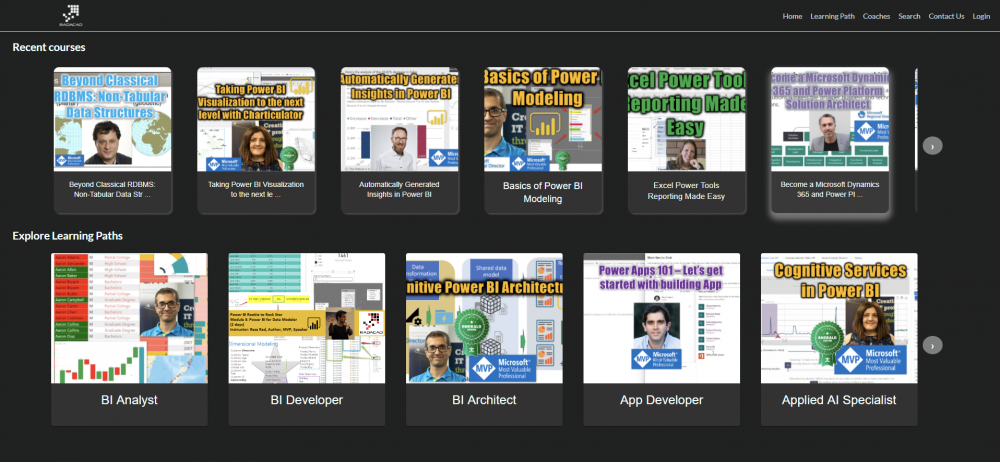Click Login in the top navigation
Viewport: 1000px width, 462px height.
981,16
